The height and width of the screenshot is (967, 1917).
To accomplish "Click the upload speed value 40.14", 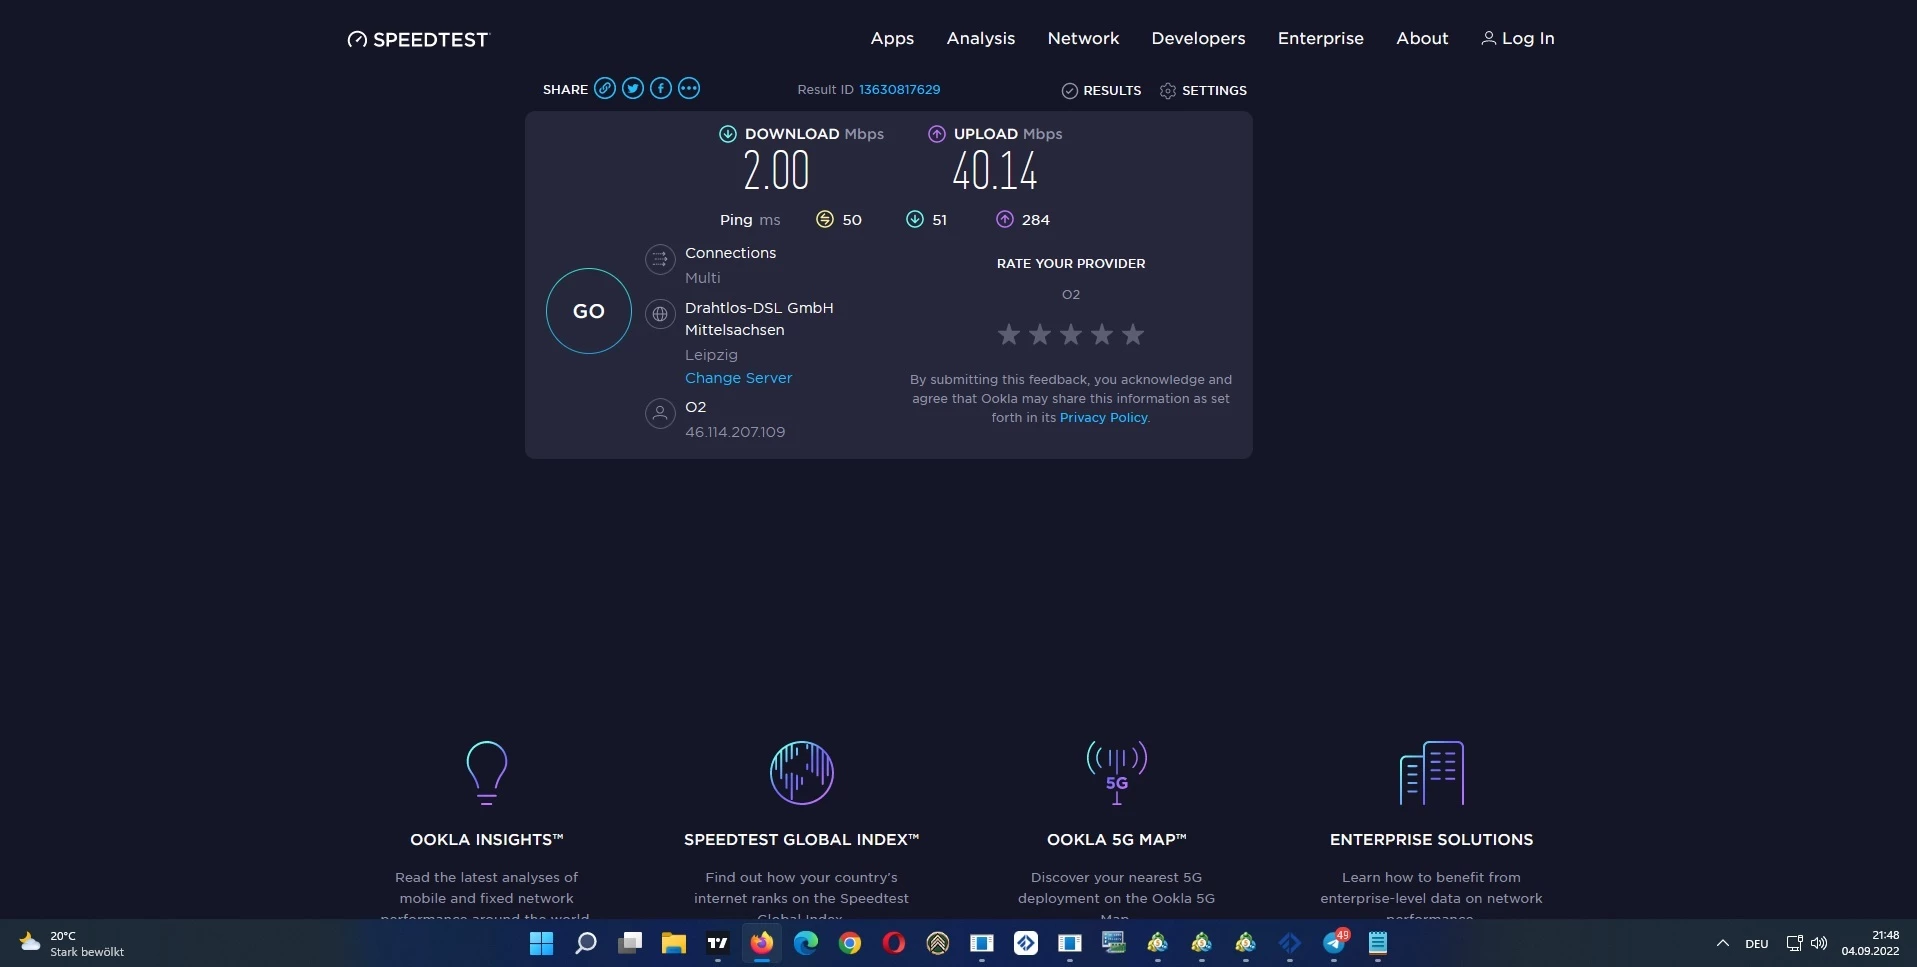I will (x=995, y=171).
